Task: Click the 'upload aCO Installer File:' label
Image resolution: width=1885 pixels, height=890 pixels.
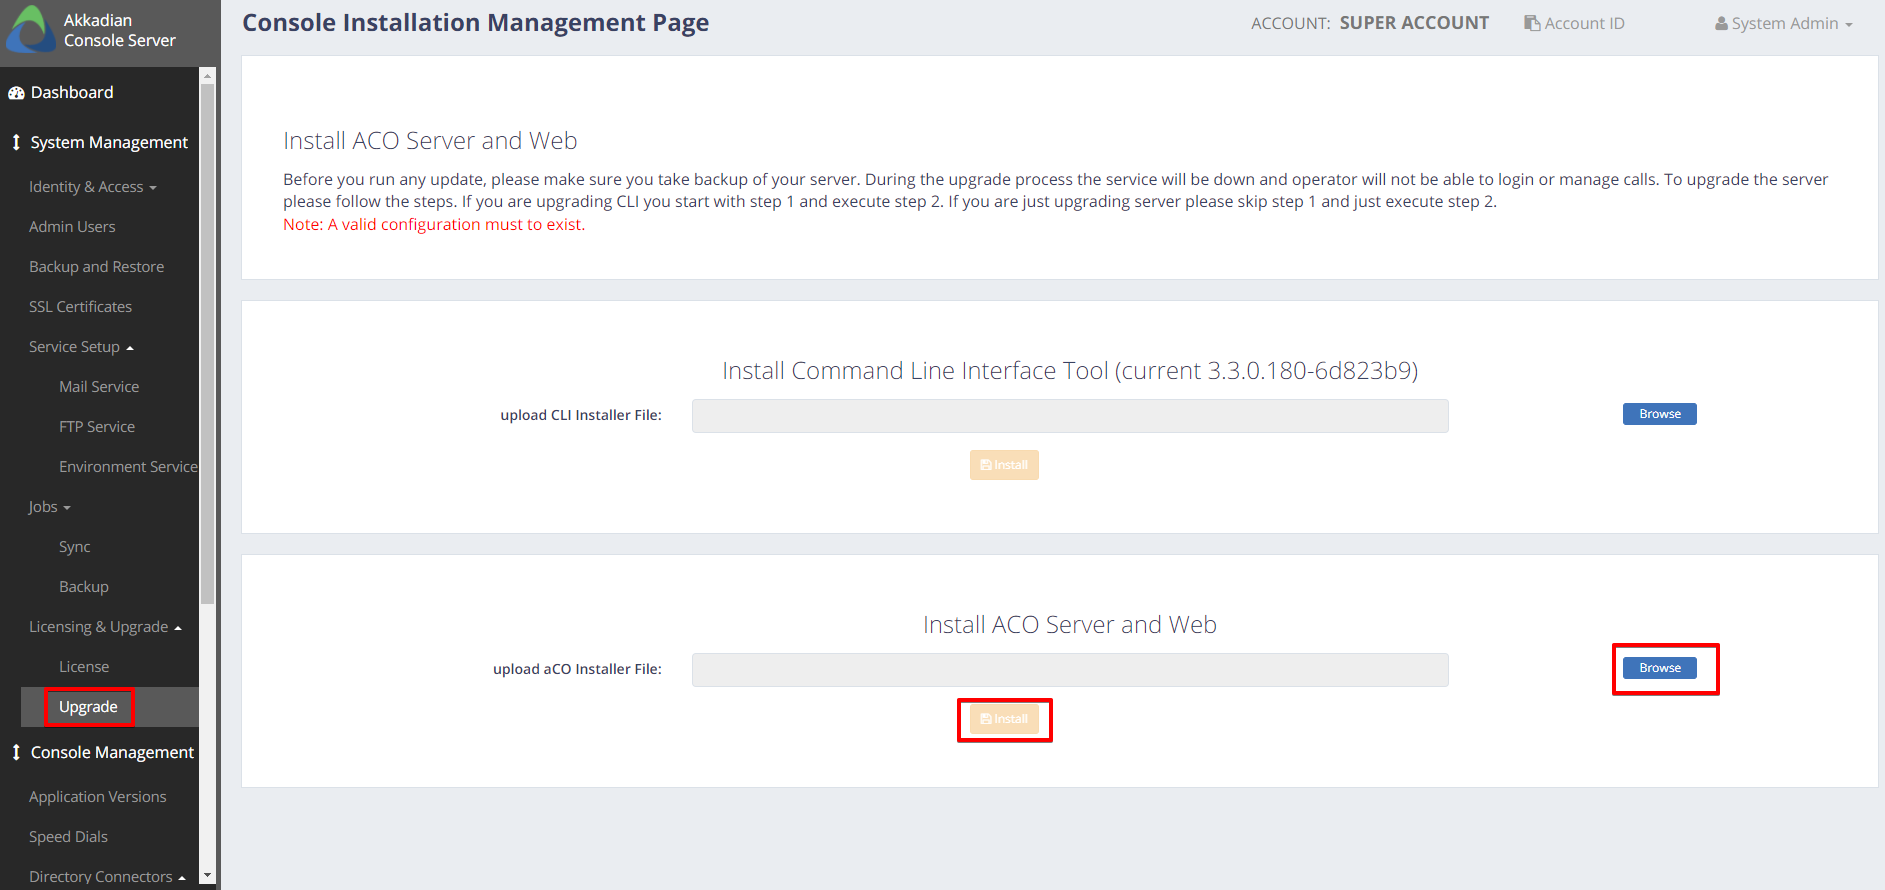Action: point(577,669)
